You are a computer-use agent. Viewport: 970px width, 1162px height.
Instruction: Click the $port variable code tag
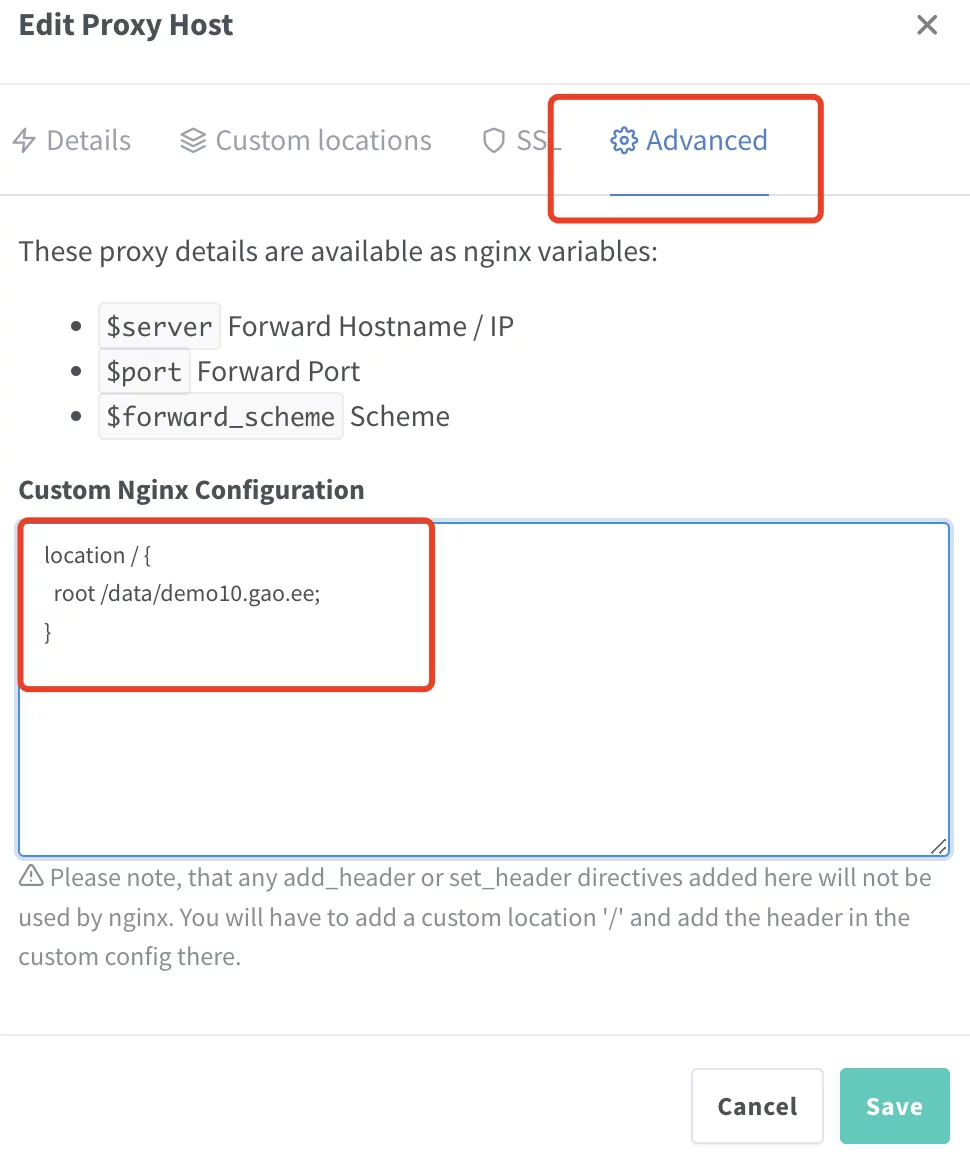tap(144, 372)
